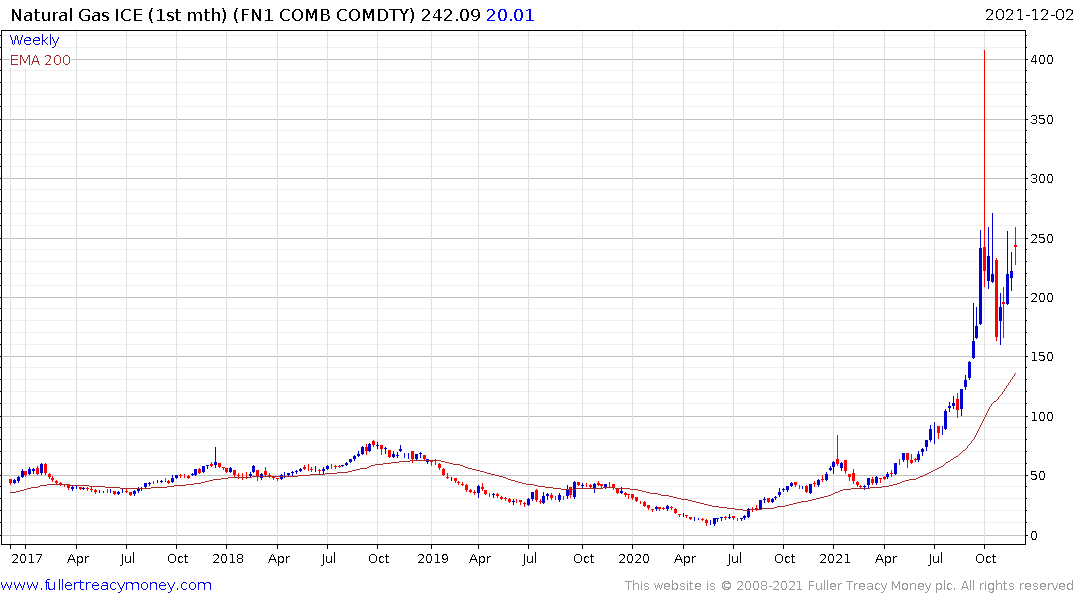Screen dimensions: 1075x600
Task: Click the 50 price axis label
Action: click(1038, 475)
